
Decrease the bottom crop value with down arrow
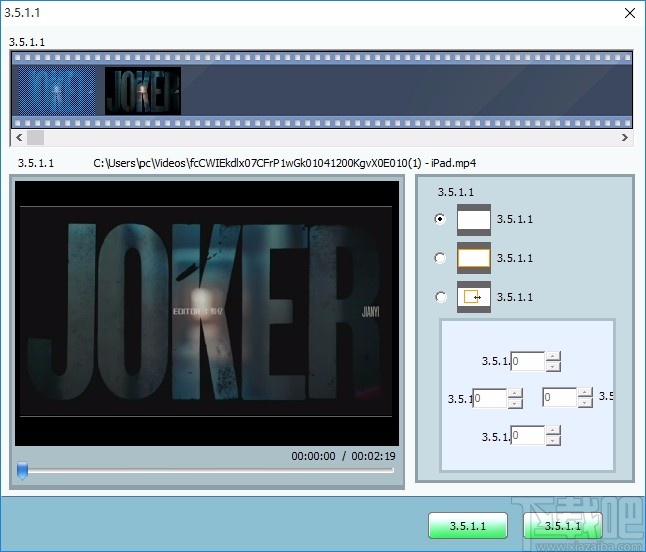click(x=553, y=440)
